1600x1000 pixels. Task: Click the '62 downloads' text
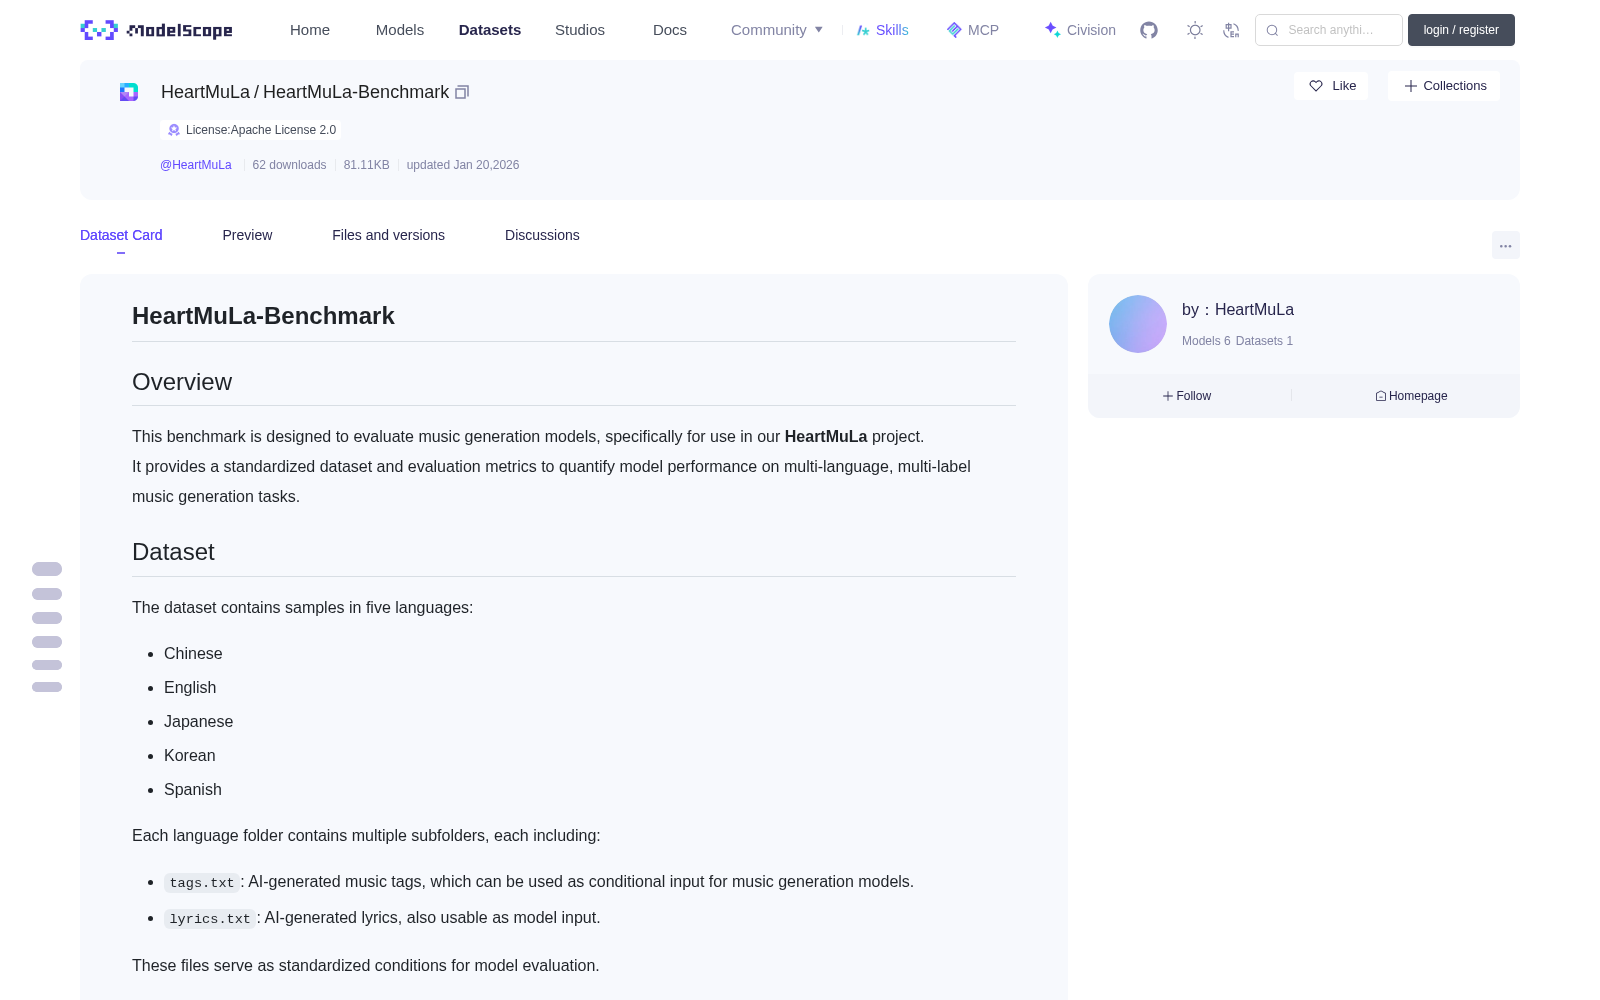pos(289,165)
